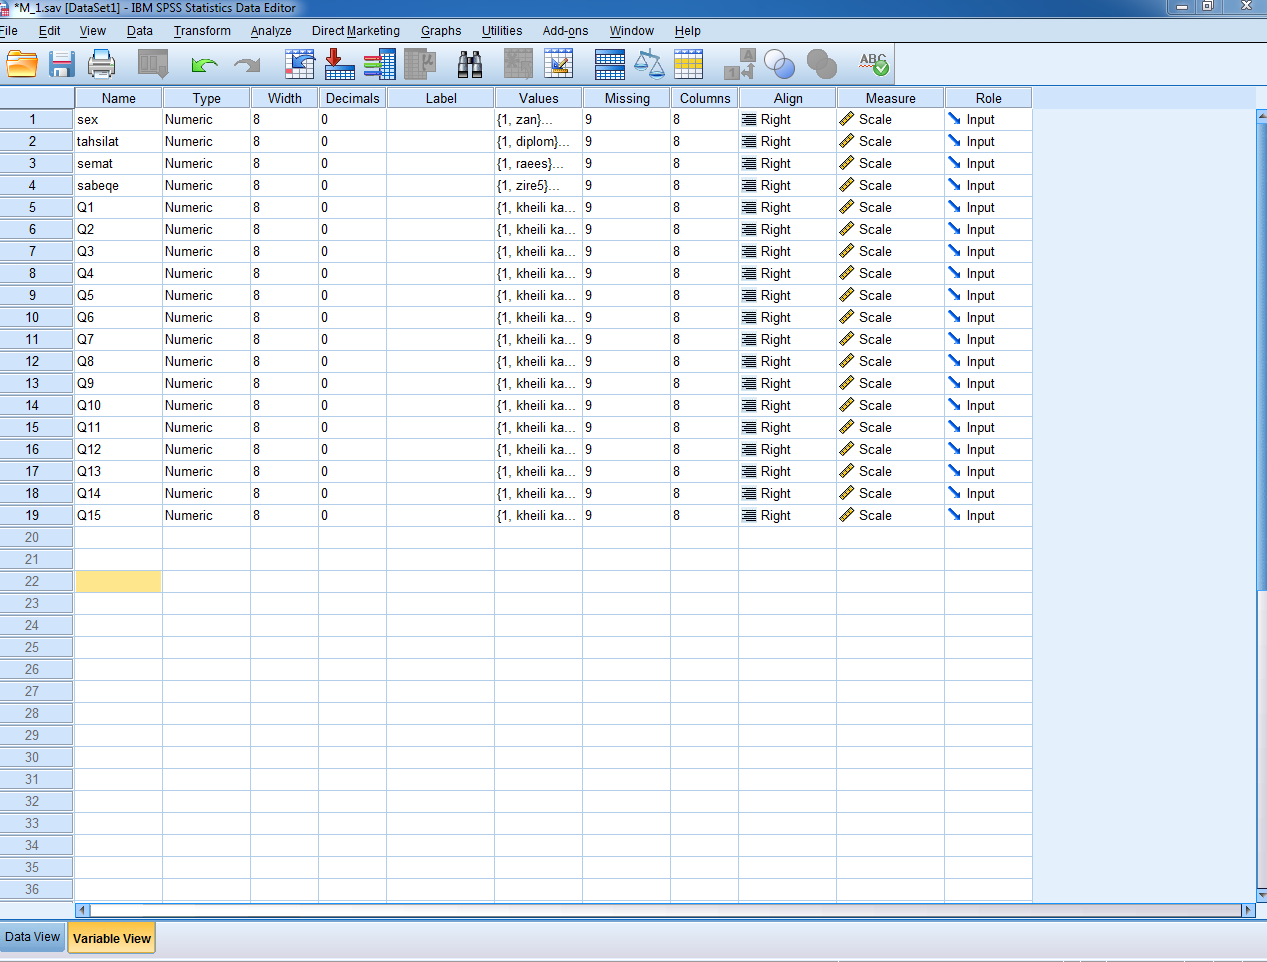This screenshot has height=962, width=1267.
Task: Switch to the Data View tab
Action: point(32,937)
